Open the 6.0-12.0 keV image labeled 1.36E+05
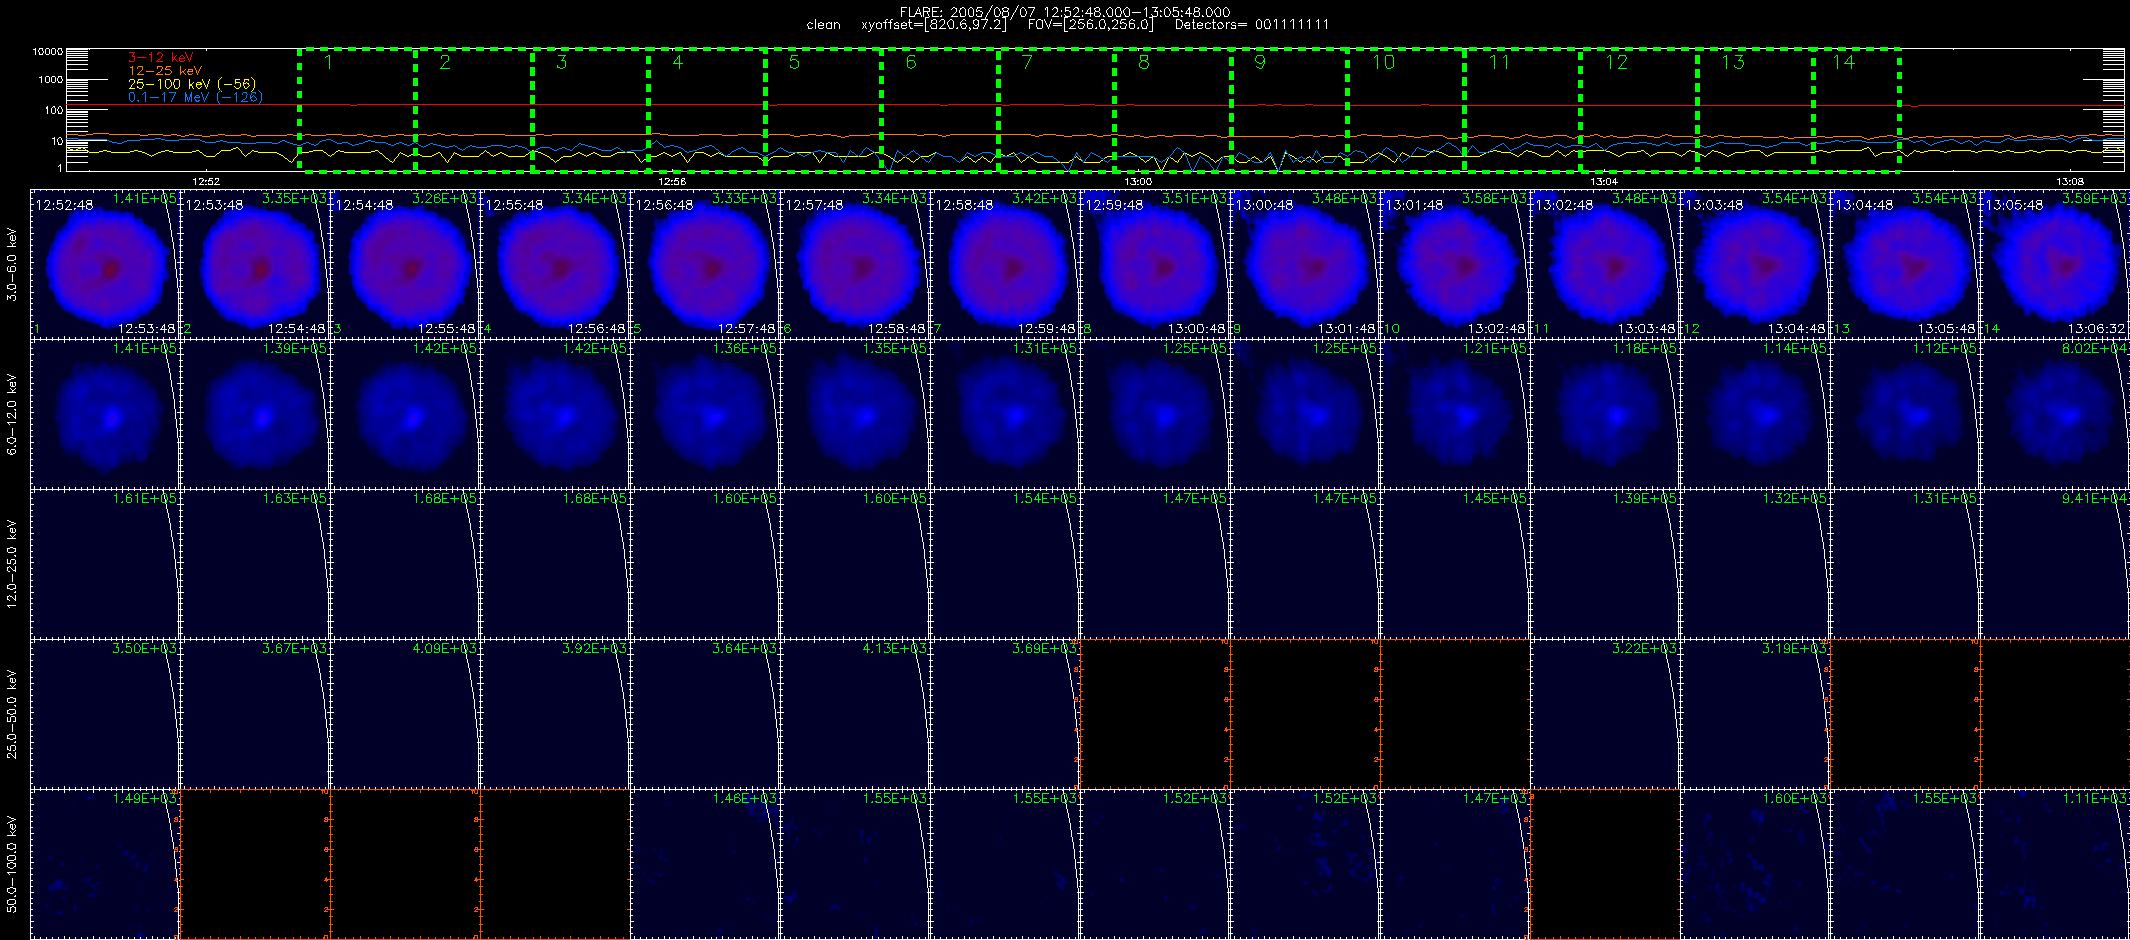Screen dimensions: 2130x940 coord(705,414)
